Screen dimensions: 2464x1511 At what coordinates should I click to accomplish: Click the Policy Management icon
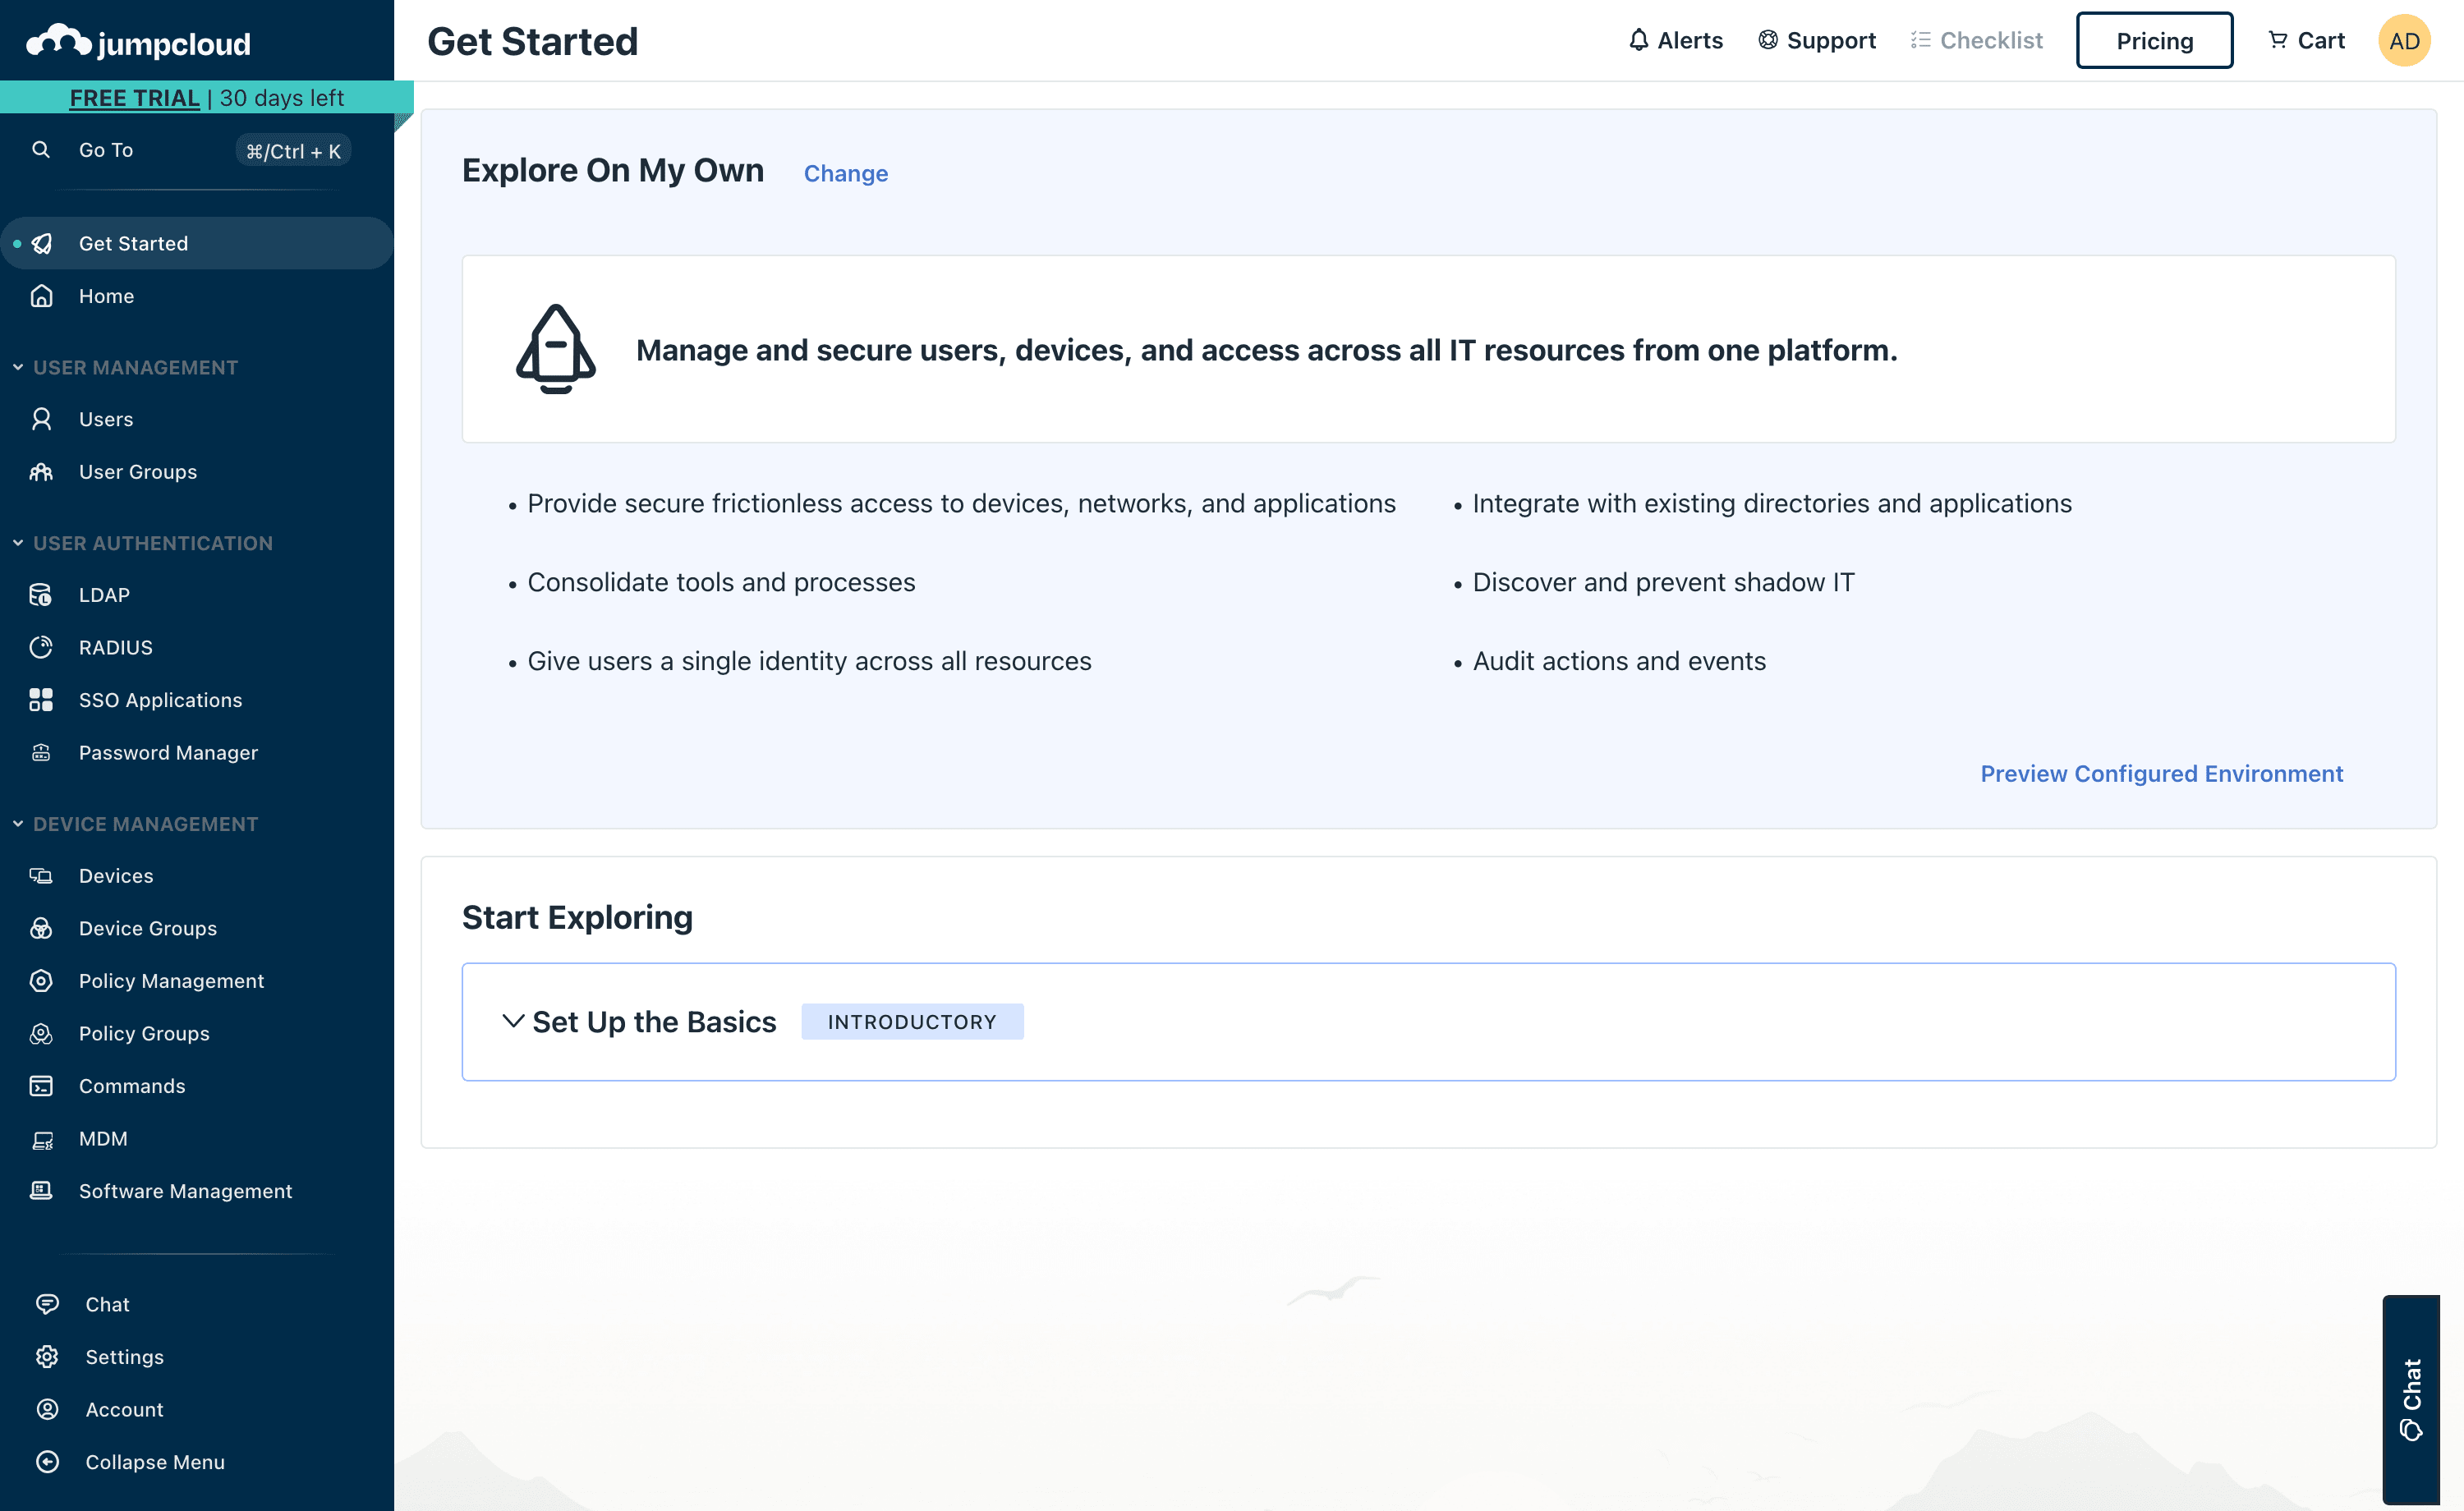41,981
